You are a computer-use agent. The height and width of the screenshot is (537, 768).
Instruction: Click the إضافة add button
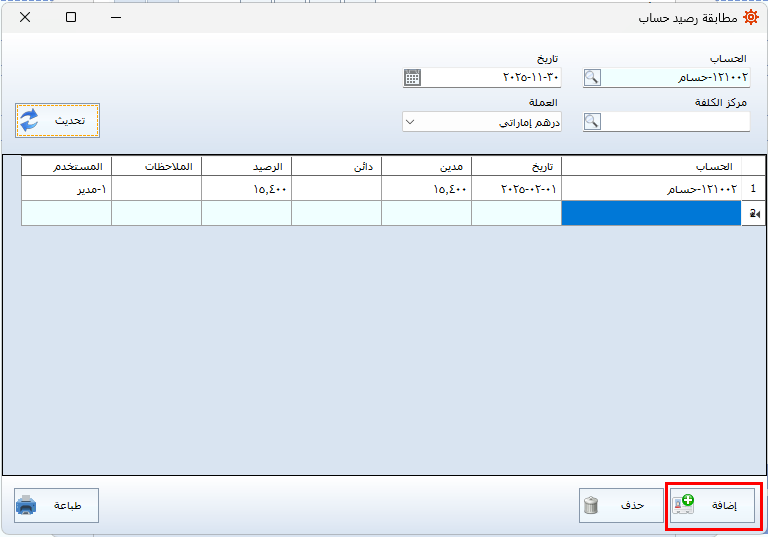point(714,506)
